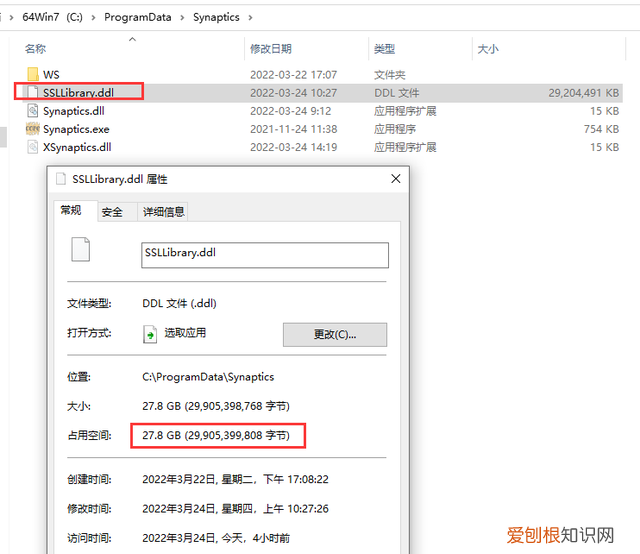Screen dimensions: 640x554
Task: Click the 选取应用 open-with icon
Action: click(x=150, y=334)
